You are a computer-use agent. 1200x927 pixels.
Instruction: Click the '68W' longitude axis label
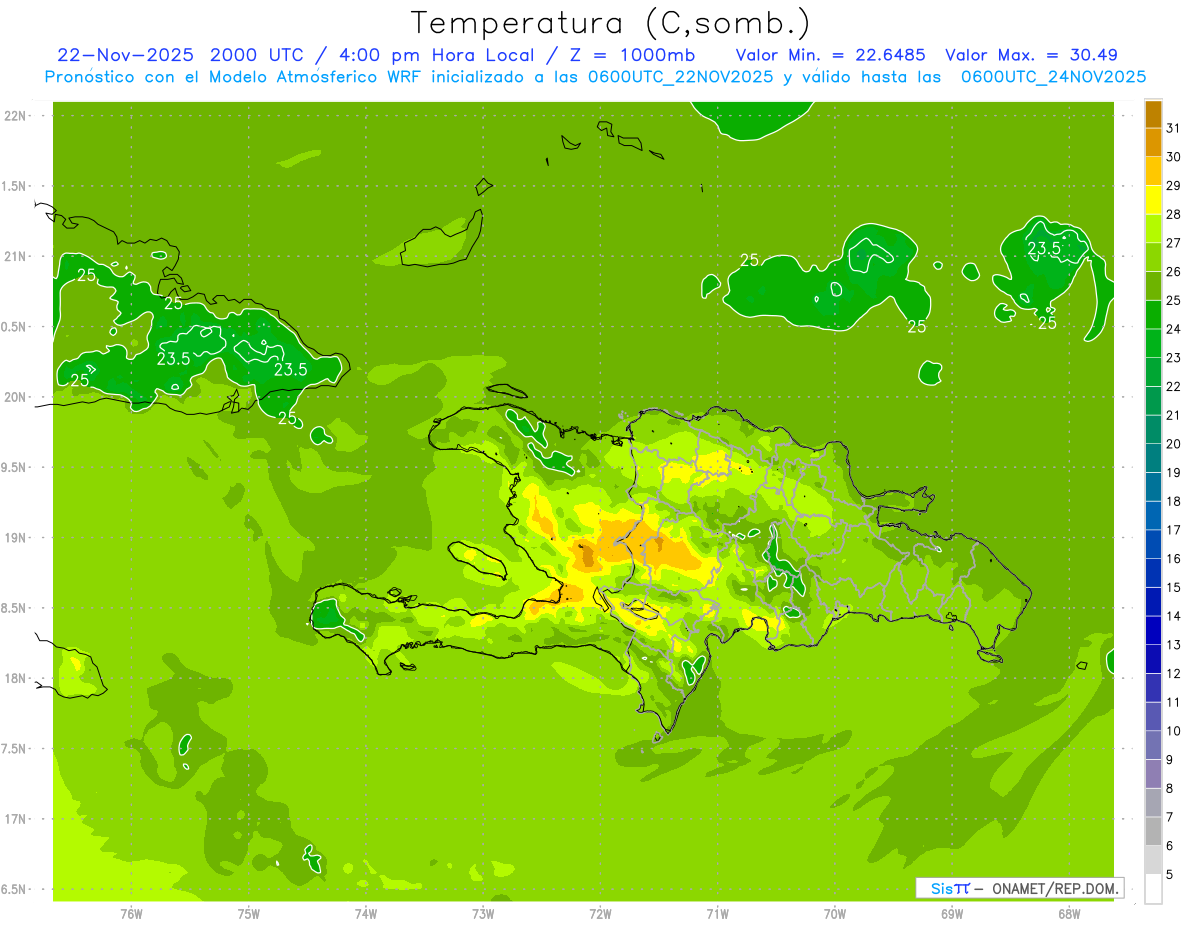pos(1069,913)
